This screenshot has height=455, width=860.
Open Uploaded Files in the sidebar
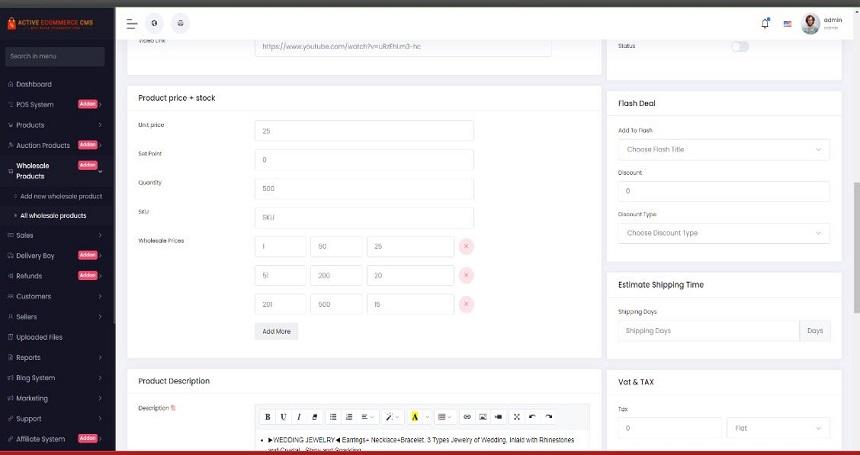pyautogui.click(x=39, y=337)
